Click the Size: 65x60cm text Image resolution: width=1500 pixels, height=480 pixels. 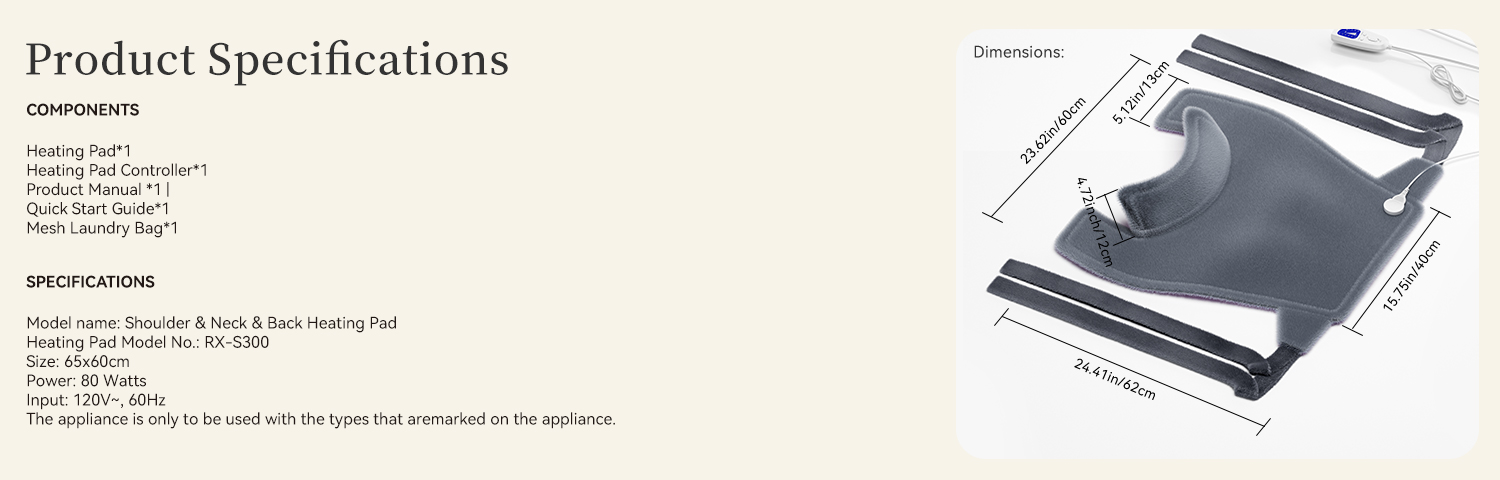point(78,361)
